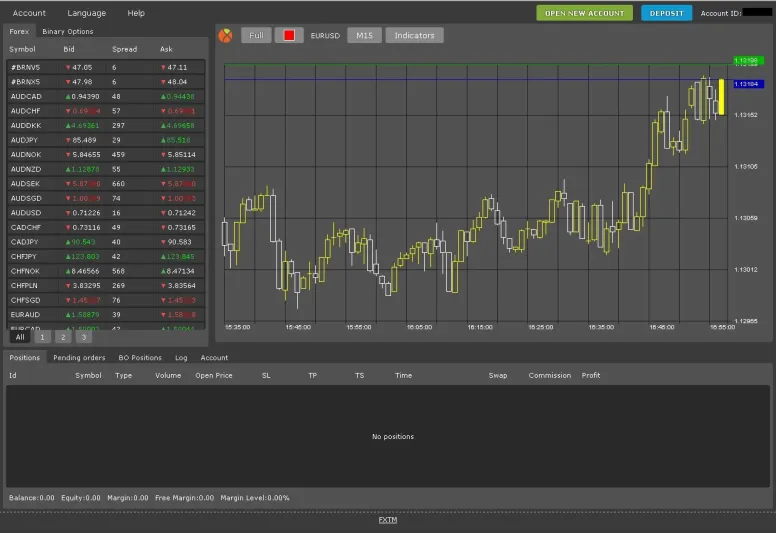This screenshot has height=533, width=776.
Task: Switch to the Binary Options tab
Action: pyautogui.click(x=68, y=31)
